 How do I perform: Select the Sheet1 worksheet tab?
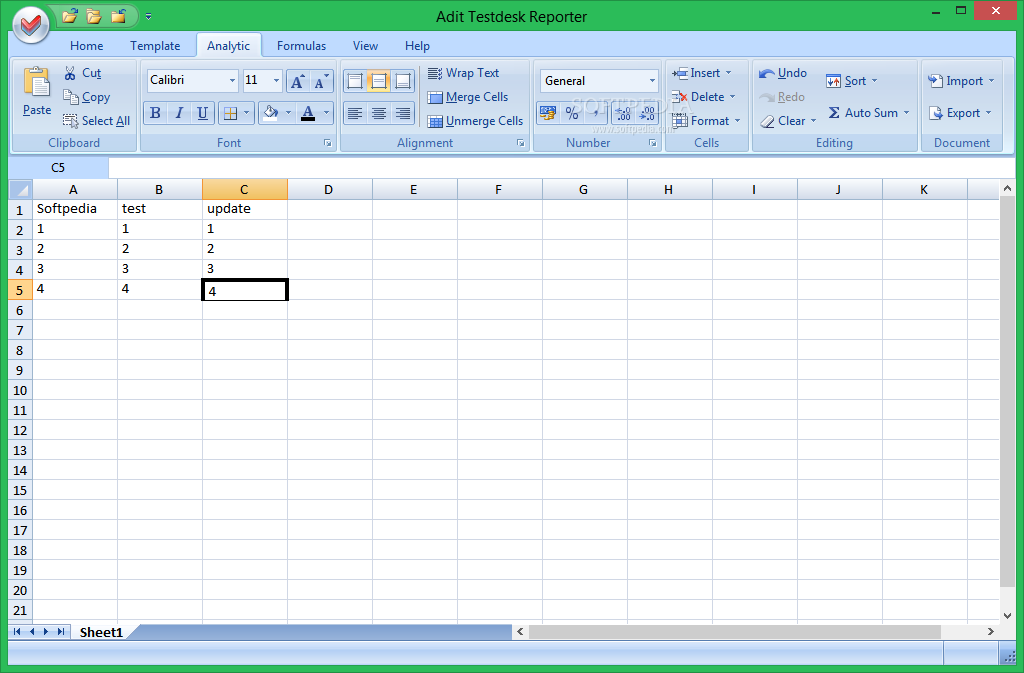click(101, 632)
